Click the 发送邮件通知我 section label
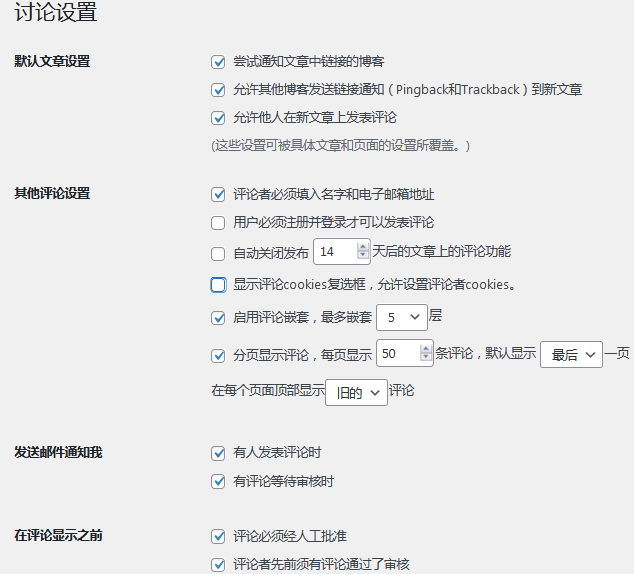634x574 pixels. pyautogui.click(x=58, y=452)
